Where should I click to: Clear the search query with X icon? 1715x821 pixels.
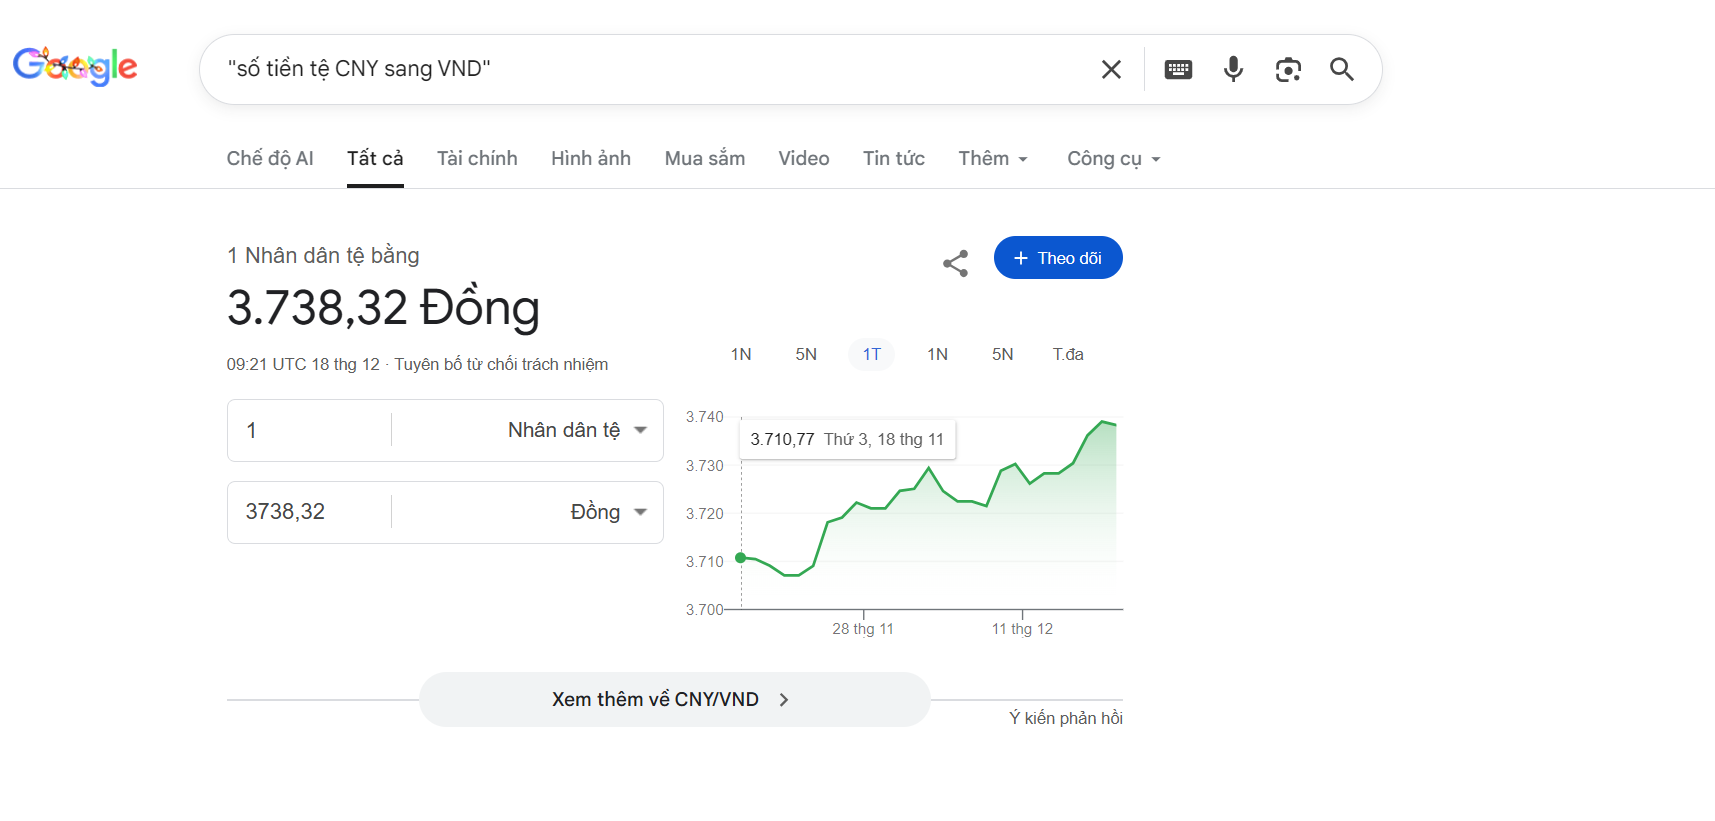pyautogui.click(x=1111, y=69)
